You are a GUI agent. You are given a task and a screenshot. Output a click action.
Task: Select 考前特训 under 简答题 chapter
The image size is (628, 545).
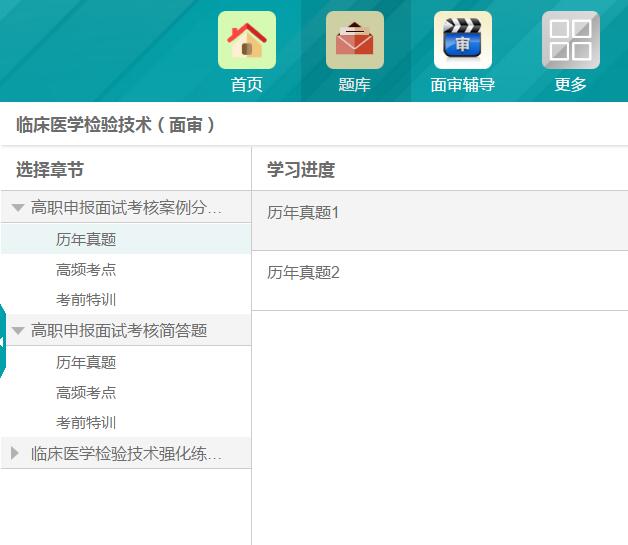[86, 423]
